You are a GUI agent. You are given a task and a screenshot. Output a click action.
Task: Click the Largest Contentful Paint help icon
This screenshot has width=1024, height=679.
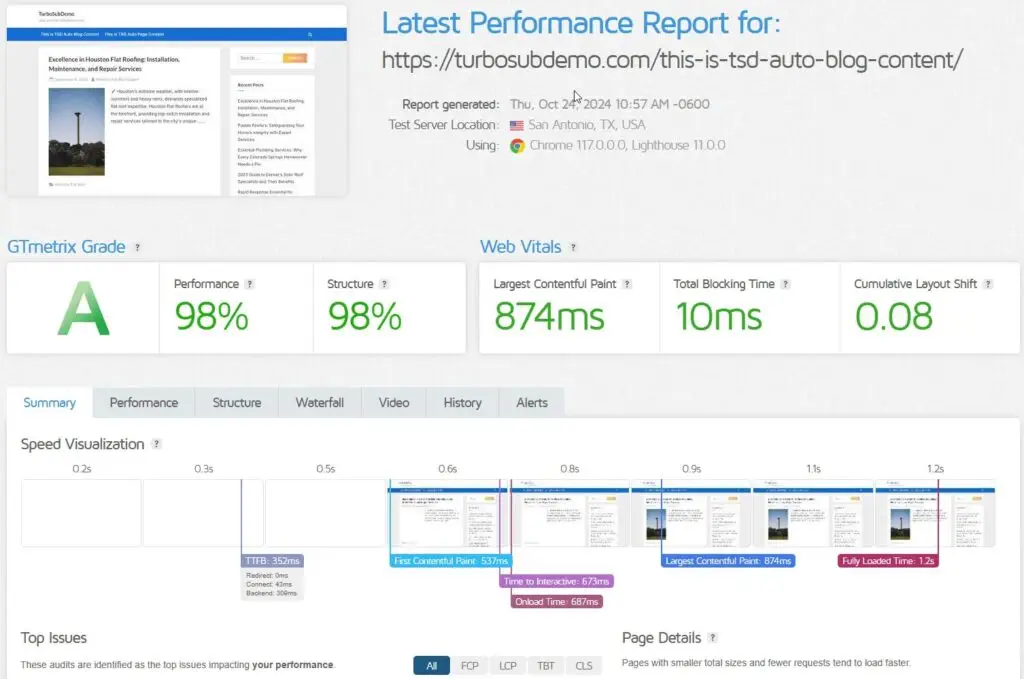pyautogui.click(x=627, y=284)
